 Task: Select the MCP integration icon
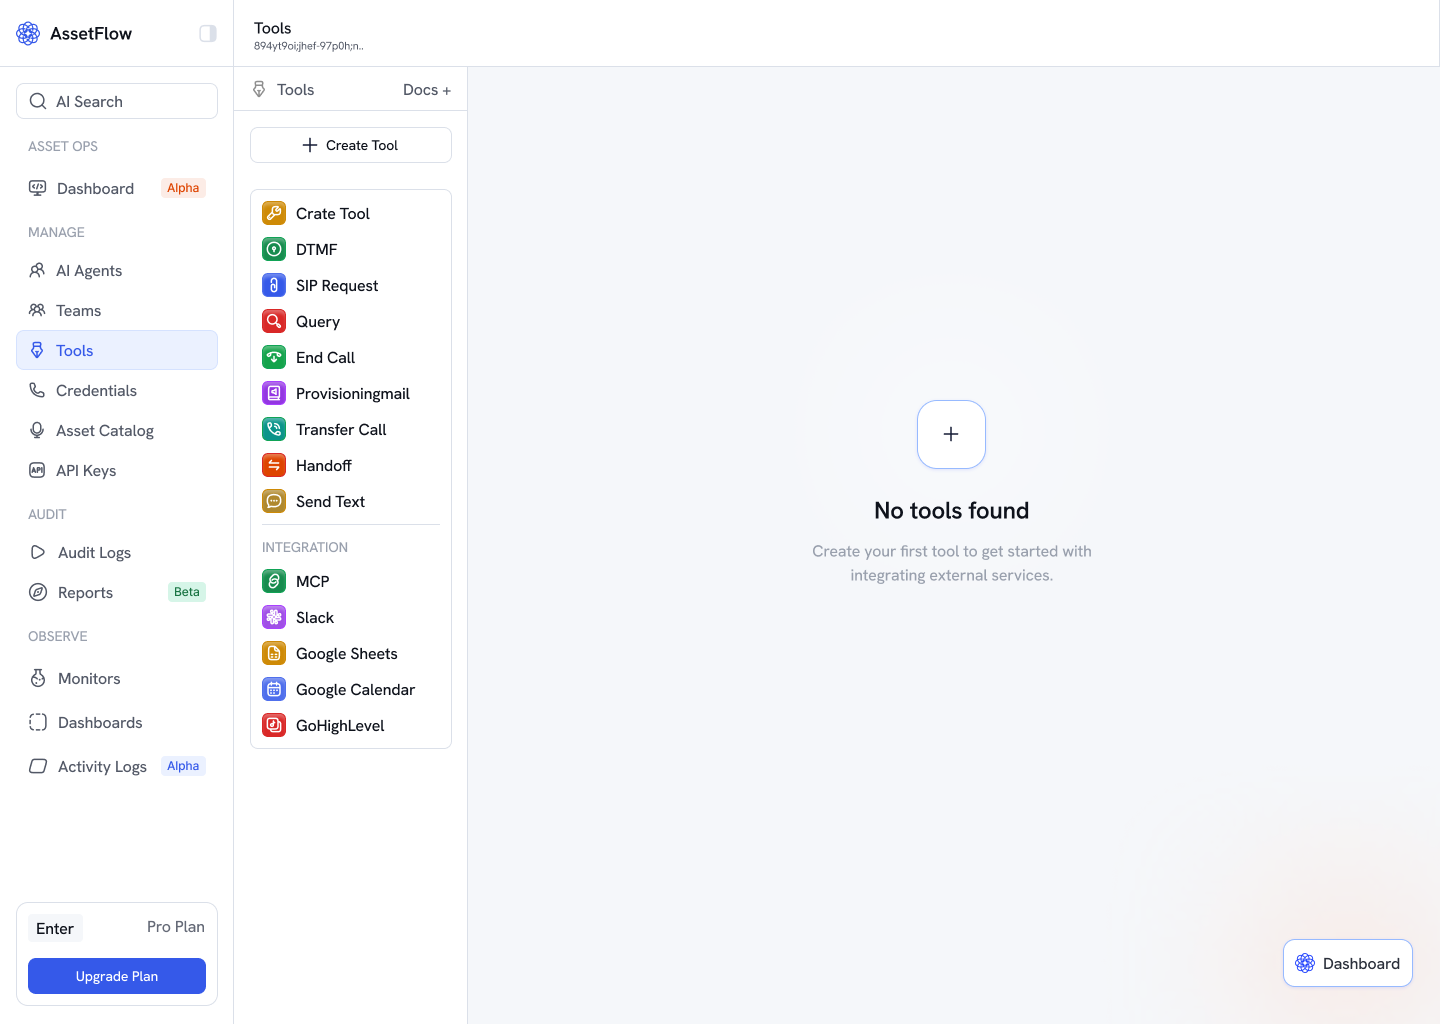[x=274, y=581]
